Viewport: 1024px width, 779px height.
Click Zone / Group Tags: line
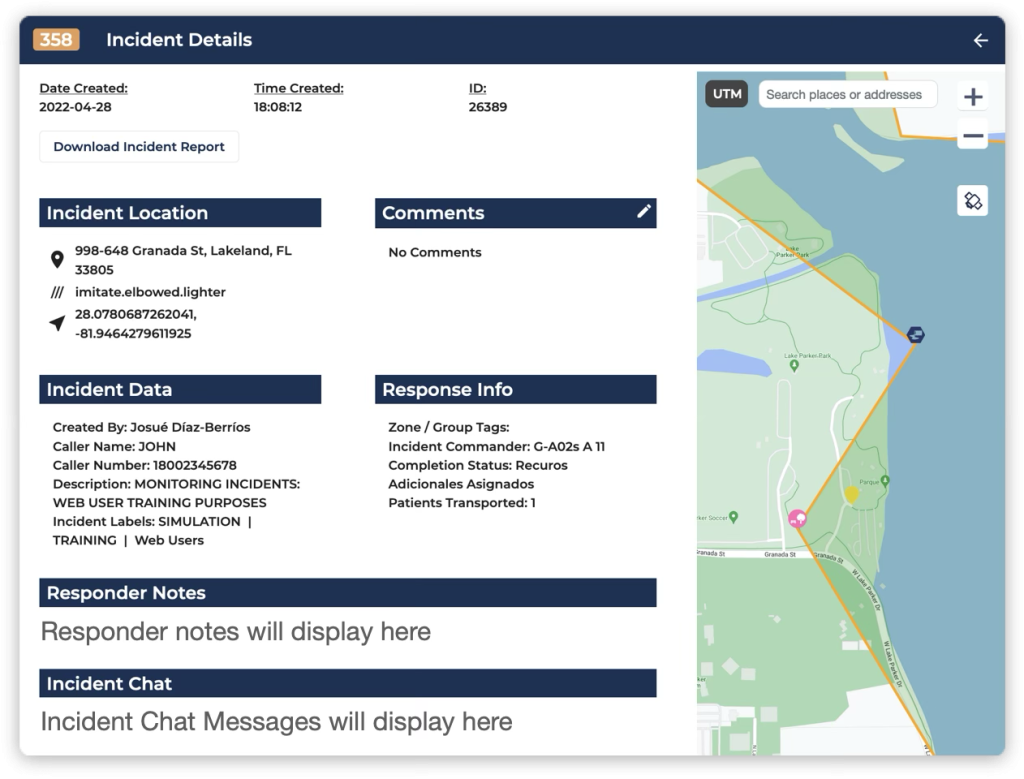(x=449, y=427)
